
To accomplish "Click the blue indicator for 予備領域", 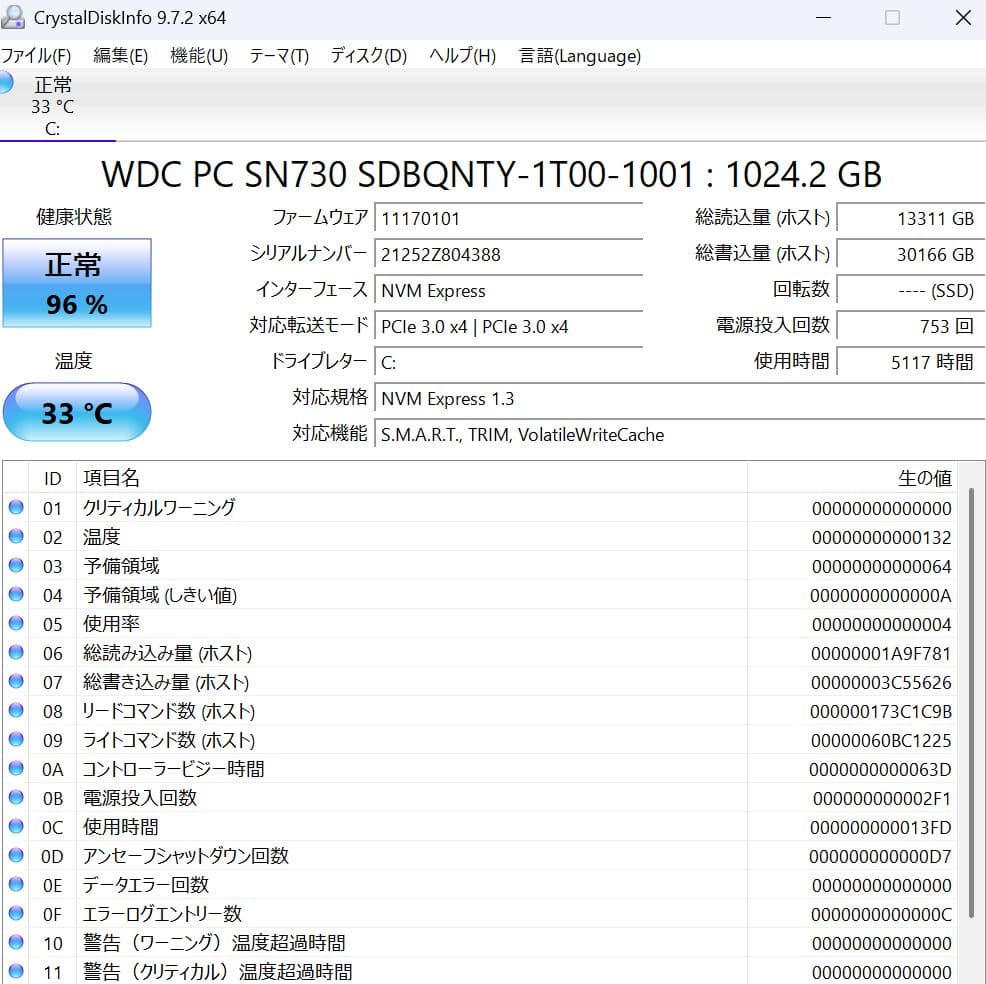I will [15, 565].
